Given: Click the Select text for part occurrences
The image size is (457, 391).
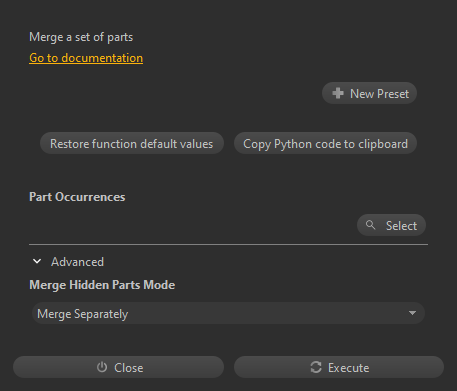Looking at the screenshot, I should click(x=401, y=226).
